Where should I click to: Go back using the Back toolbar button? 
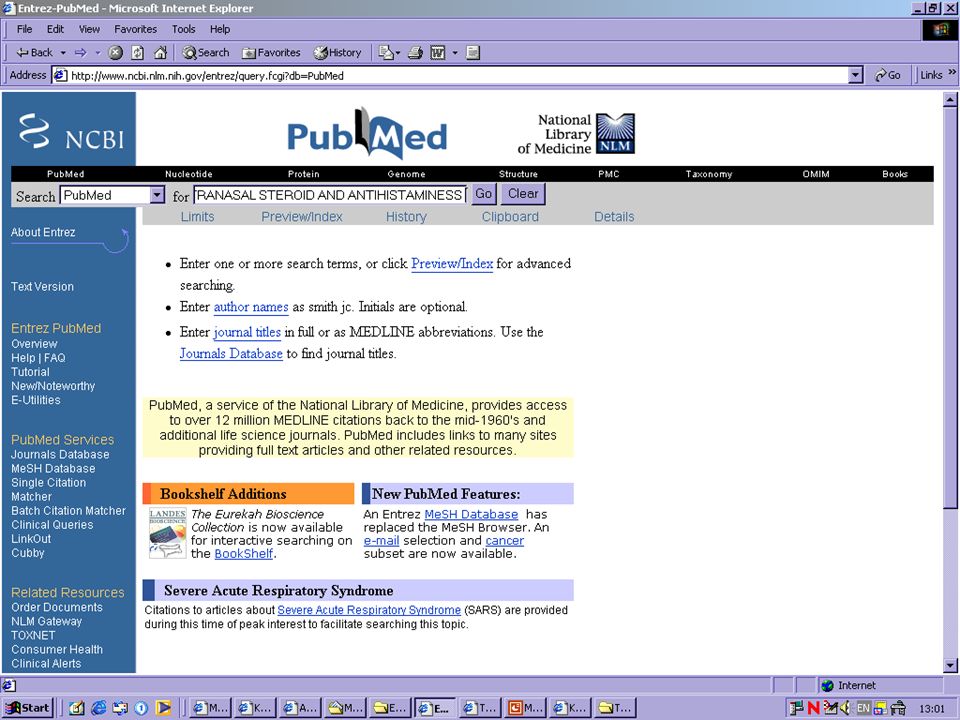(x=34, y=53)
